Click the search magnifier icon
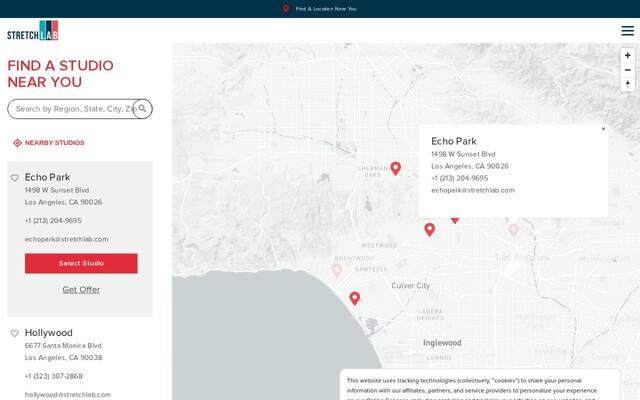This screenshot has width=640, height=400. (x=142, y=109)
